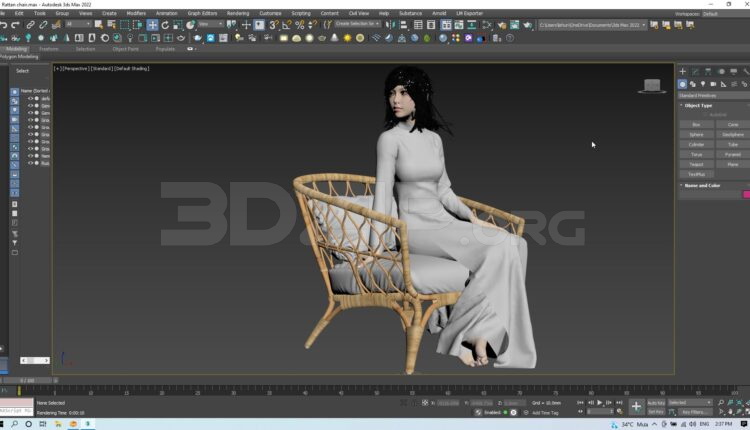This screenshot has width=750, height=430.
Task: Open the Modifiers menu
Action: pos(136,13)
